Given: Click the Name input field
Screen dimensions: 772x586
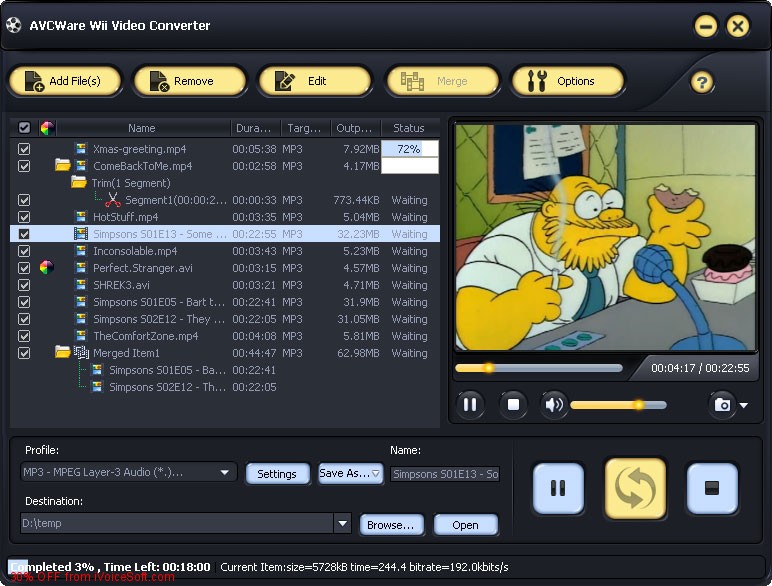Looking at the screenshot, I should point(445,474).
